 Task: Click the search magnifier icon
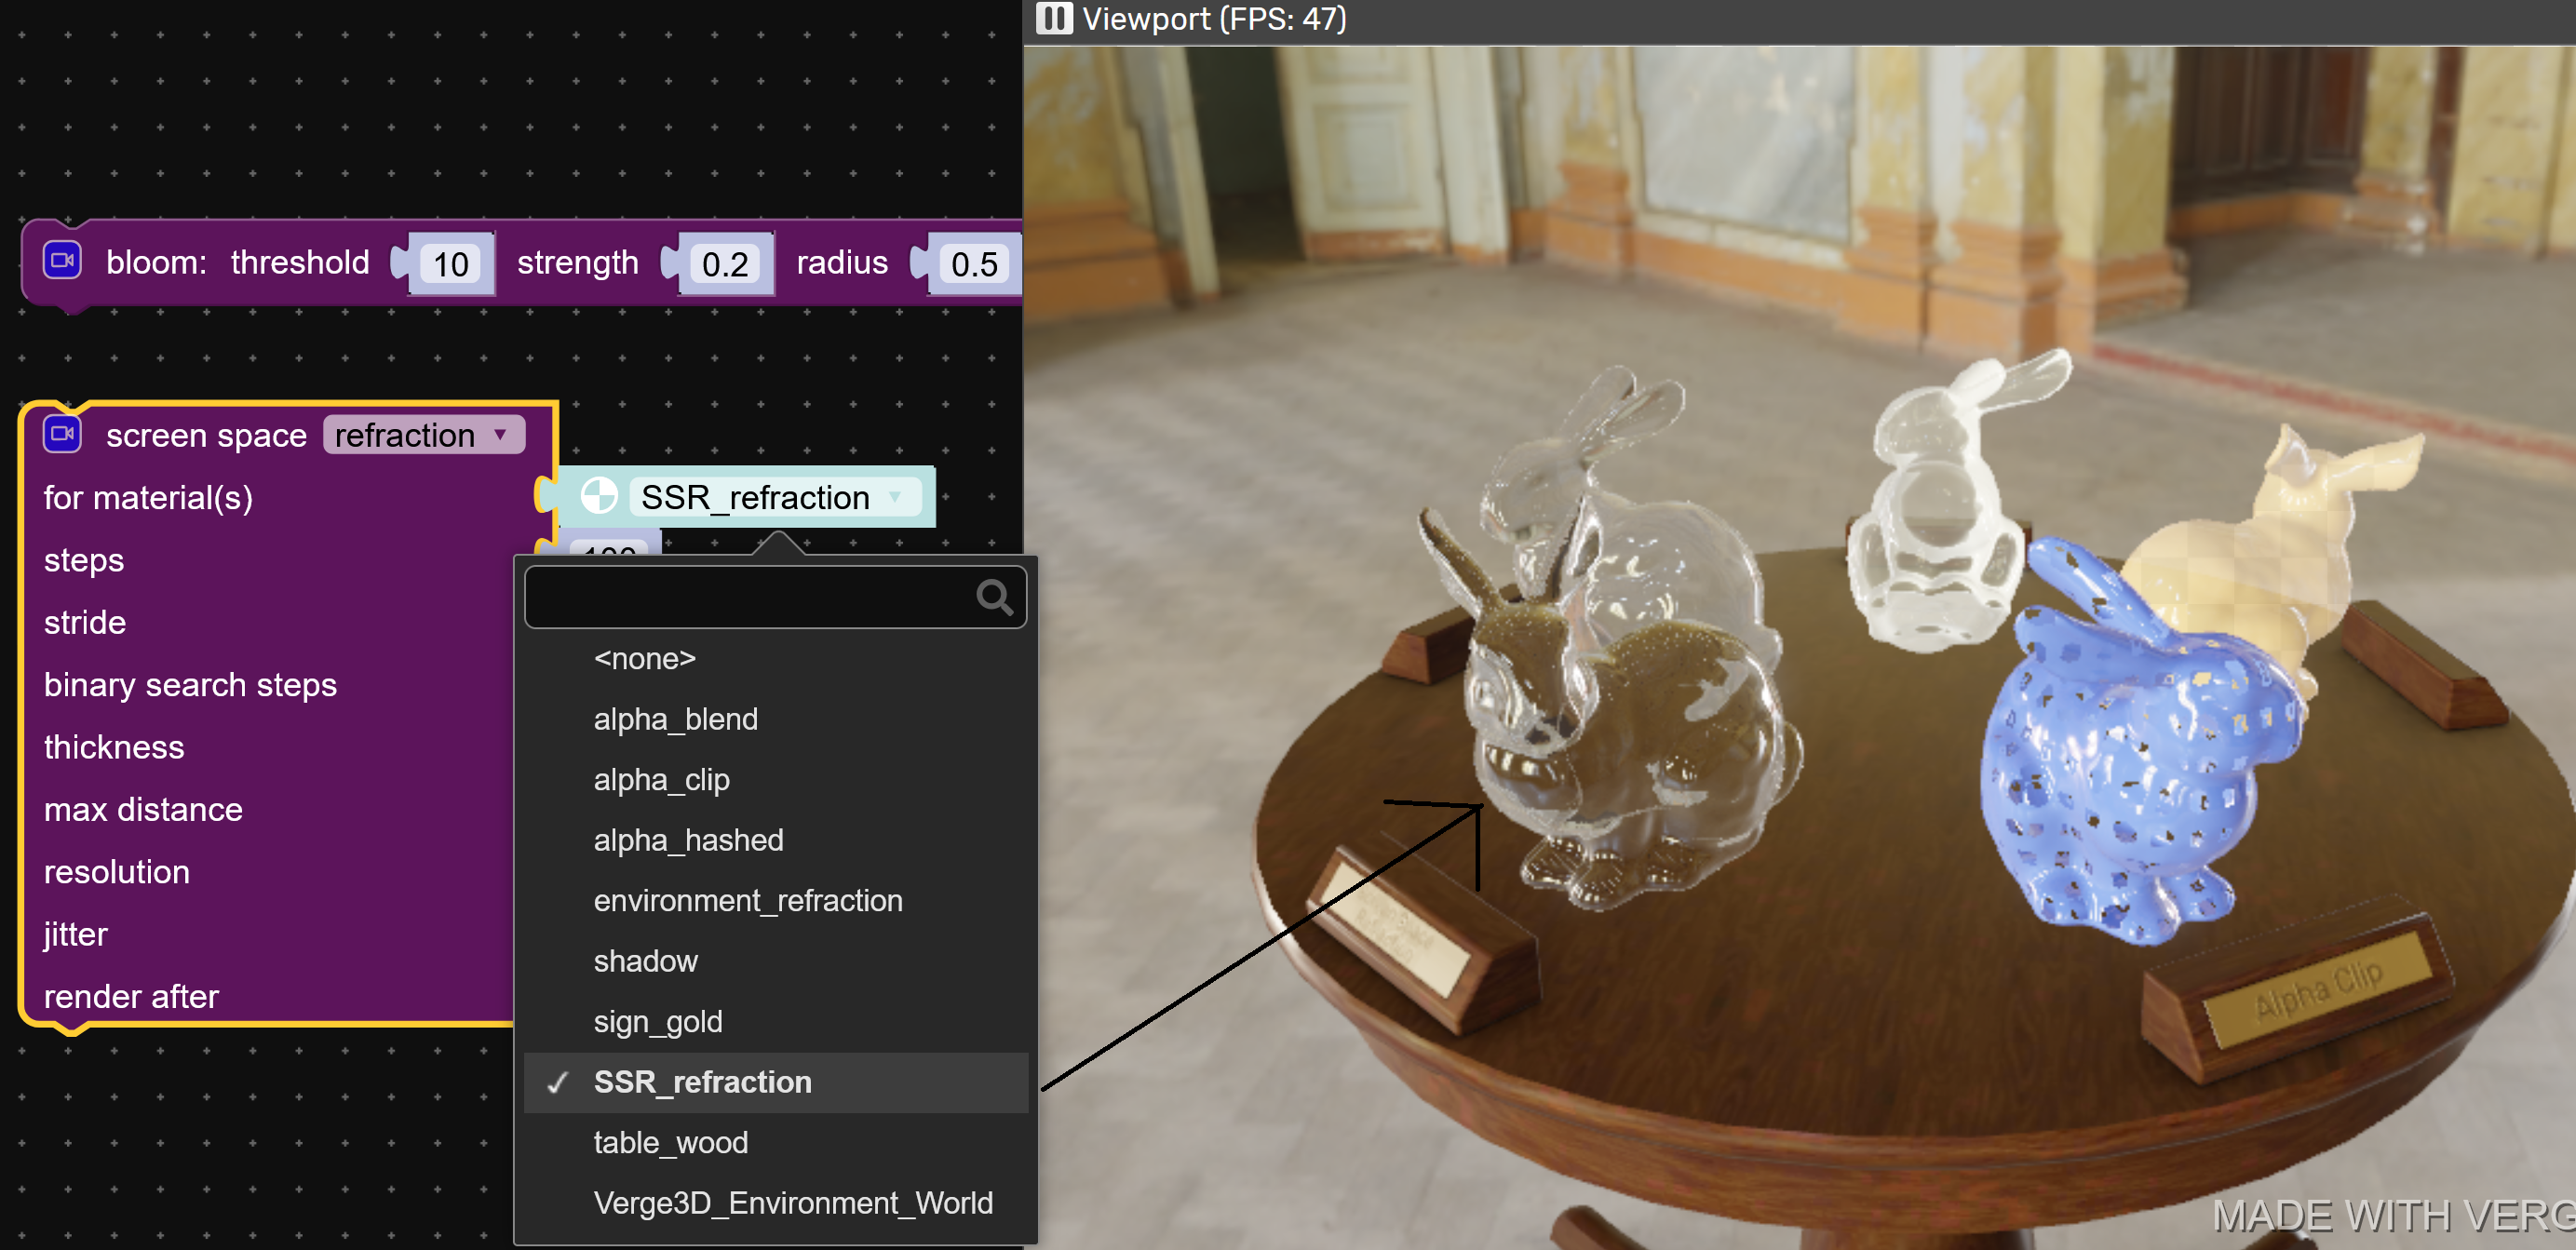[x=994, y=597]
